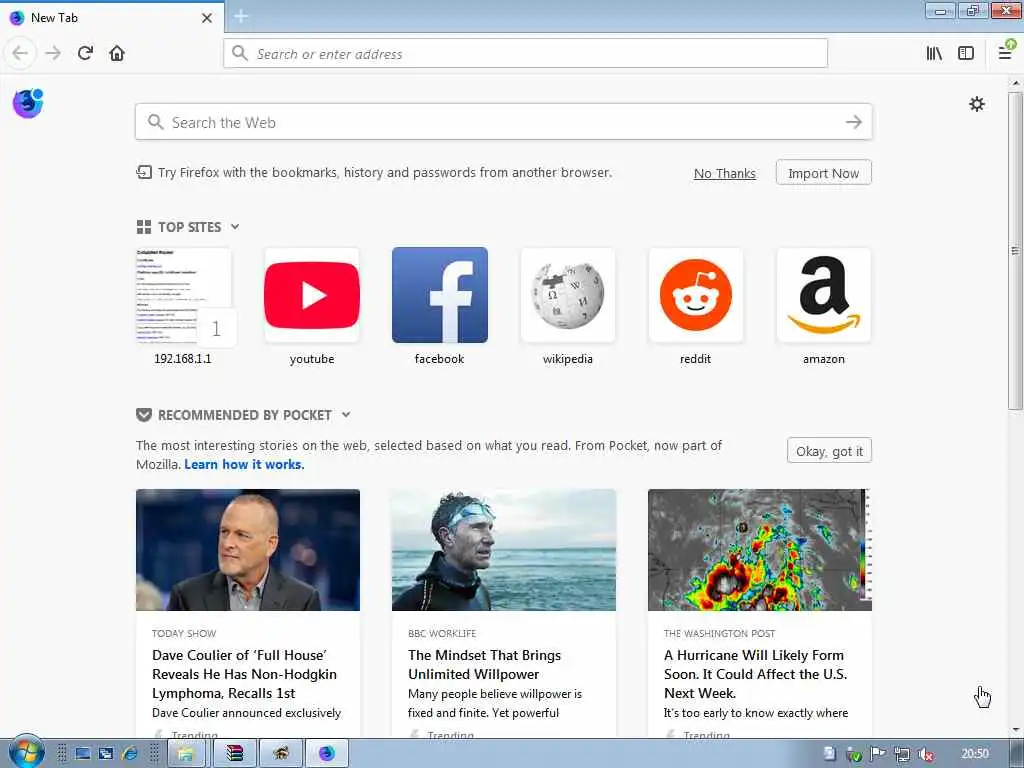Click the muted volume tray icon
The image size is (1024, 768).
click(x=925, y=754)
